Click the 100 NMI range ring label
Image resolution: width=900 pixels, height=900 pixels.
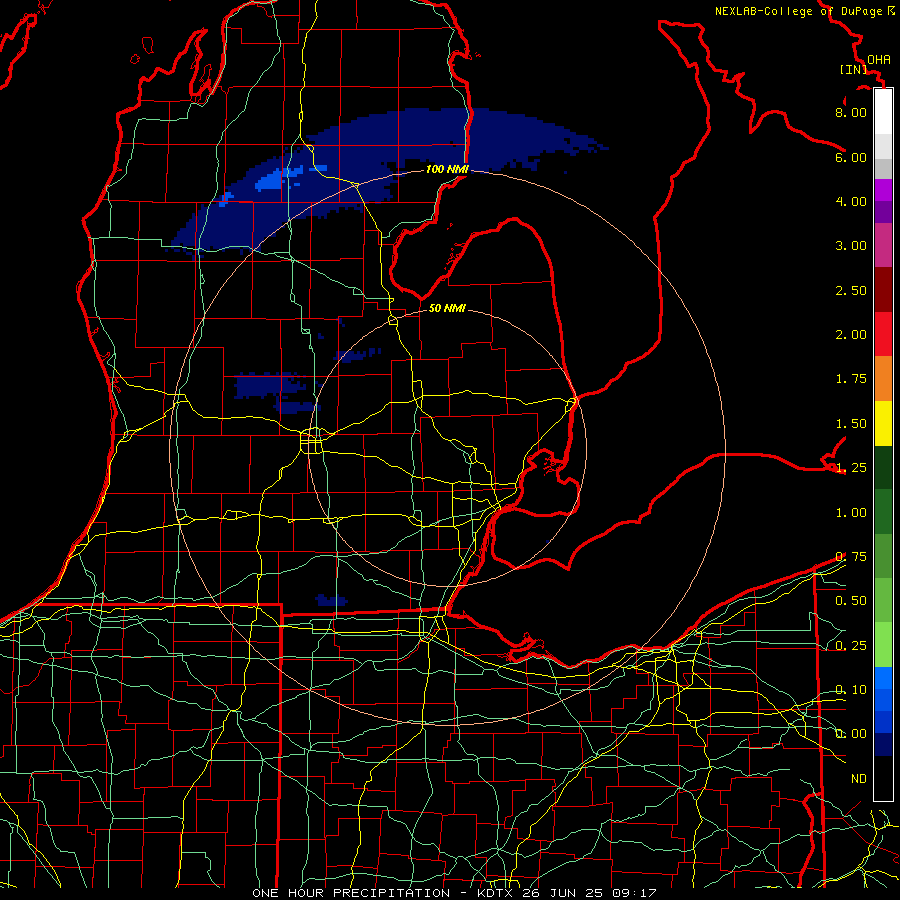(x=447, y=169)
